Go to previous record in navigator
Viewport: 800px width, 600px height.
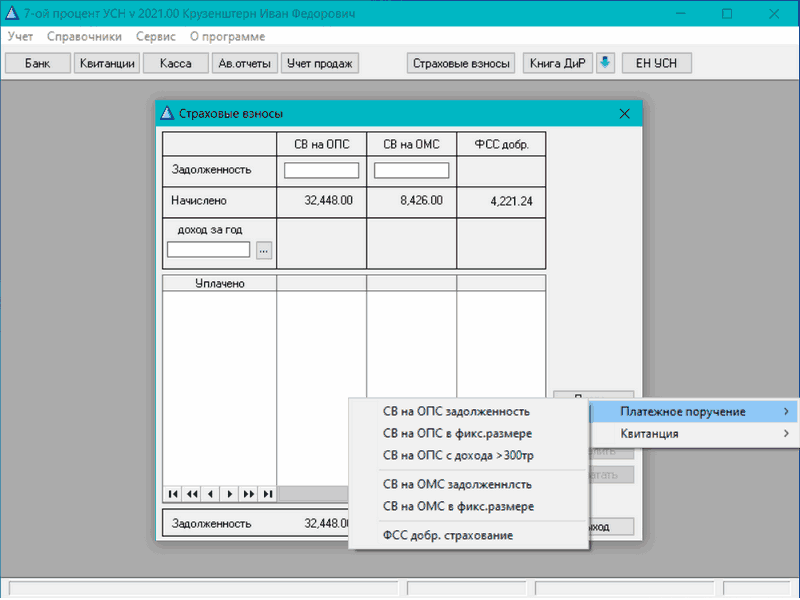[x=211, y=494]
